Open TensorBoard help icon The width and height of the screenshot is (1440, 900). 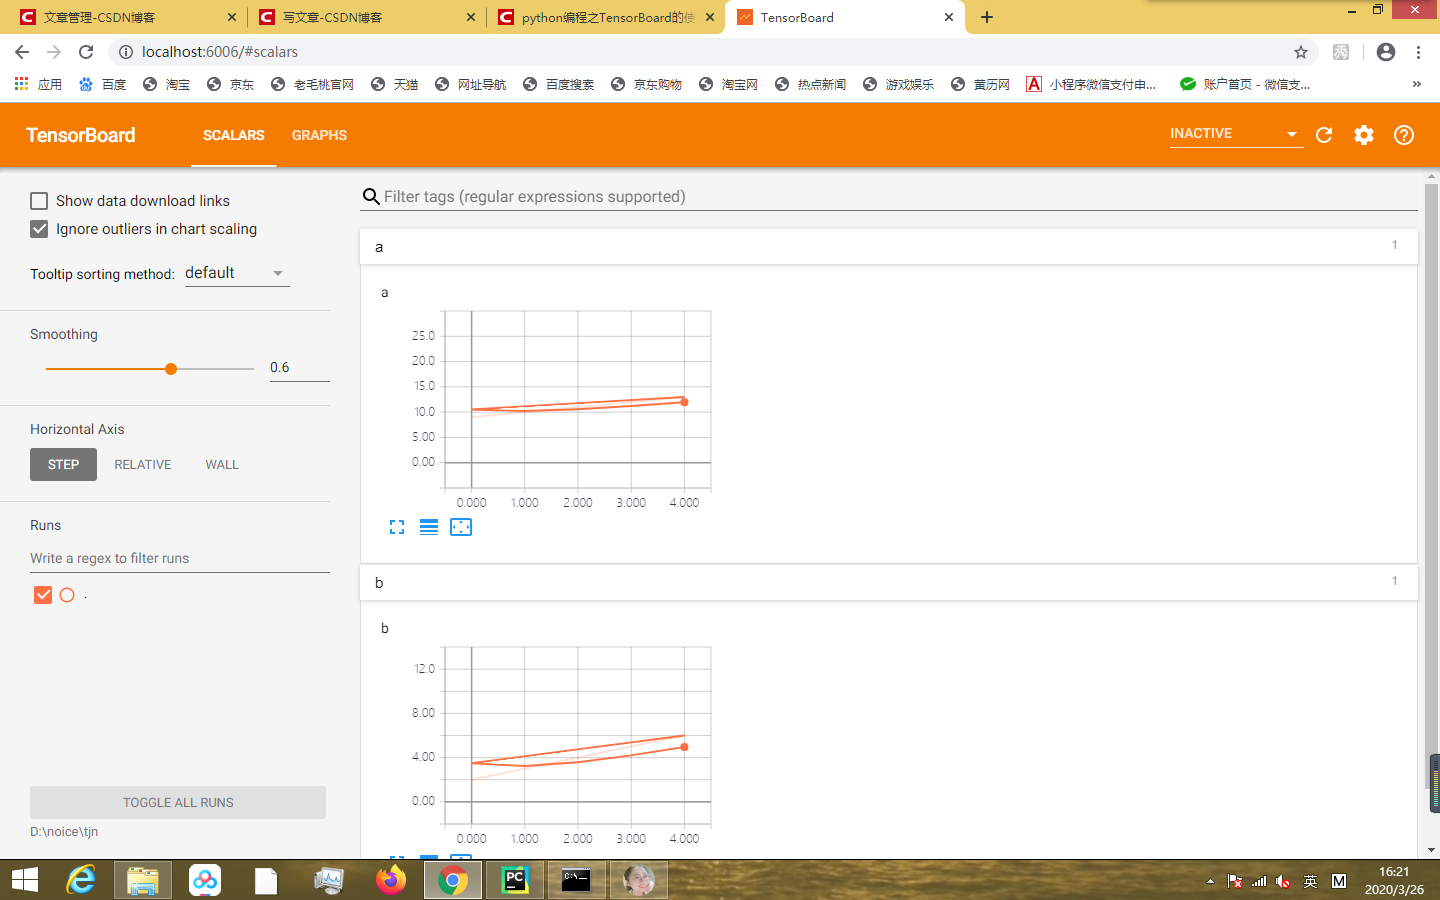[1404, 135]
